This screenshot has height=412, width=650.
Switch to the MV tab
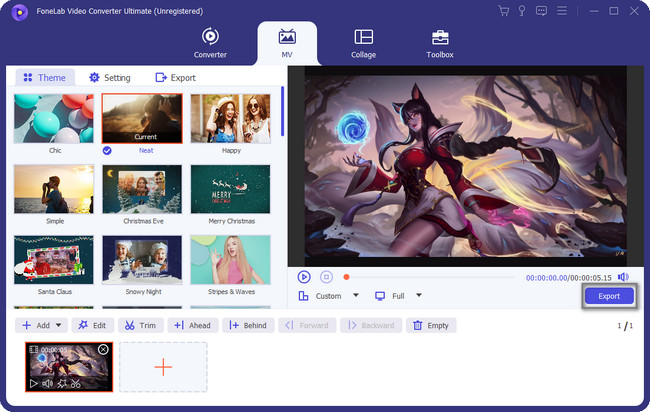[287, 43]
